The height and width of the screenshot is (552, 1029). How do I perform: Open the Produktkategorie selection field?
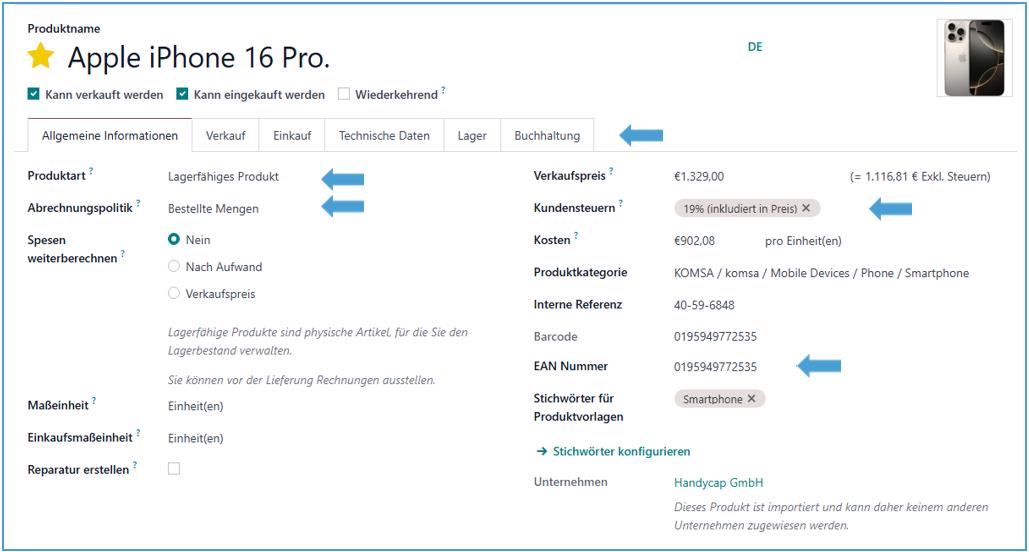tap(821, 273)
